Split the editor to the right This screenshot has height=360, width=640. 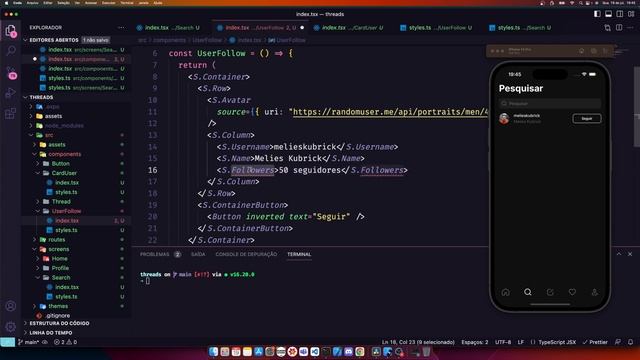tap(619, 28)
